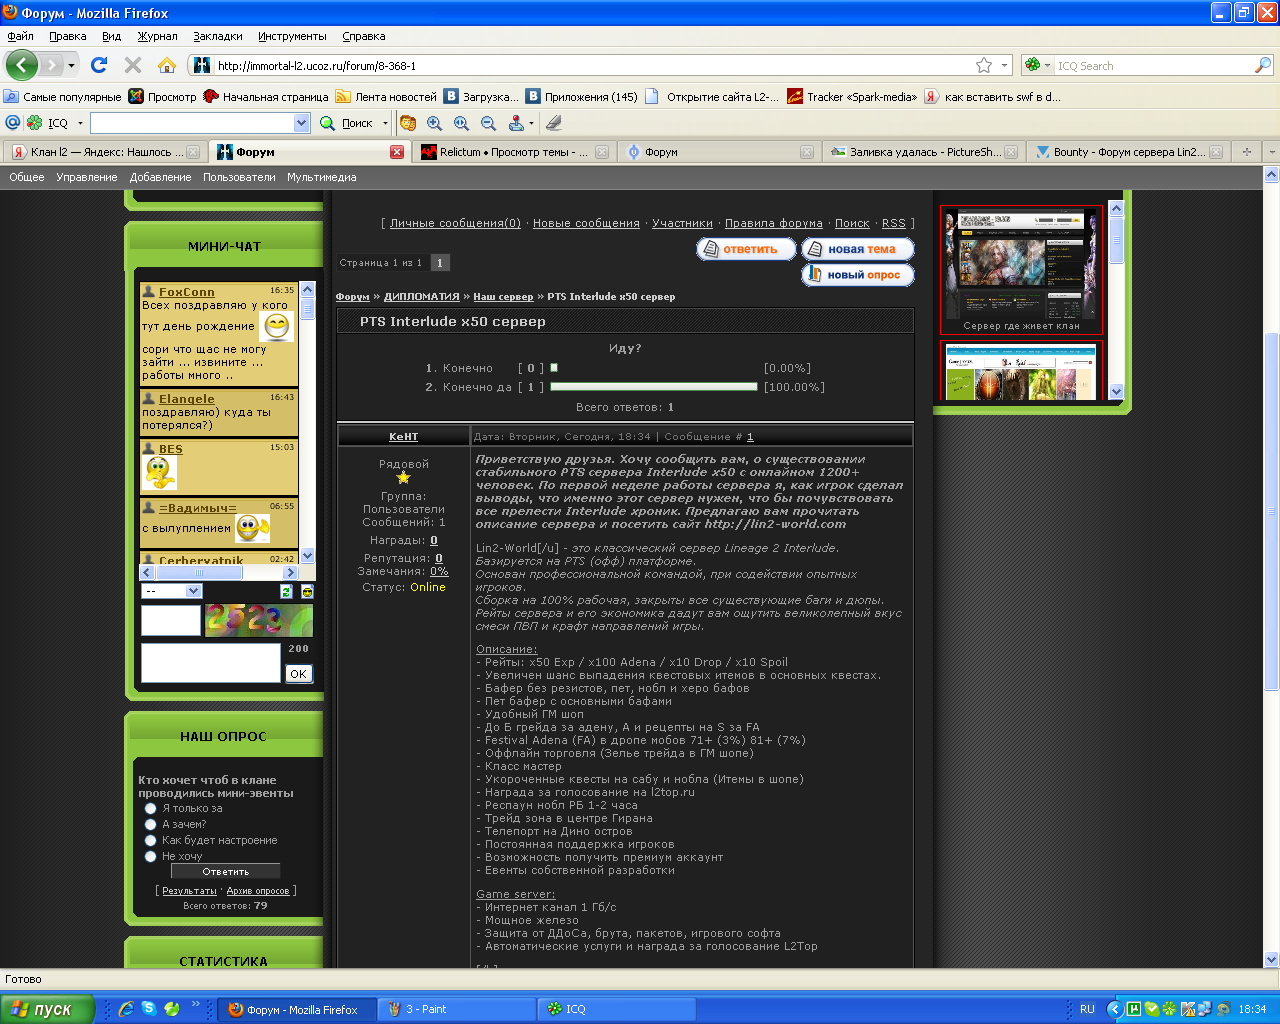Go back with the green Back arrow
This screenshot has height=1024, width=1280.
[21, 65]
